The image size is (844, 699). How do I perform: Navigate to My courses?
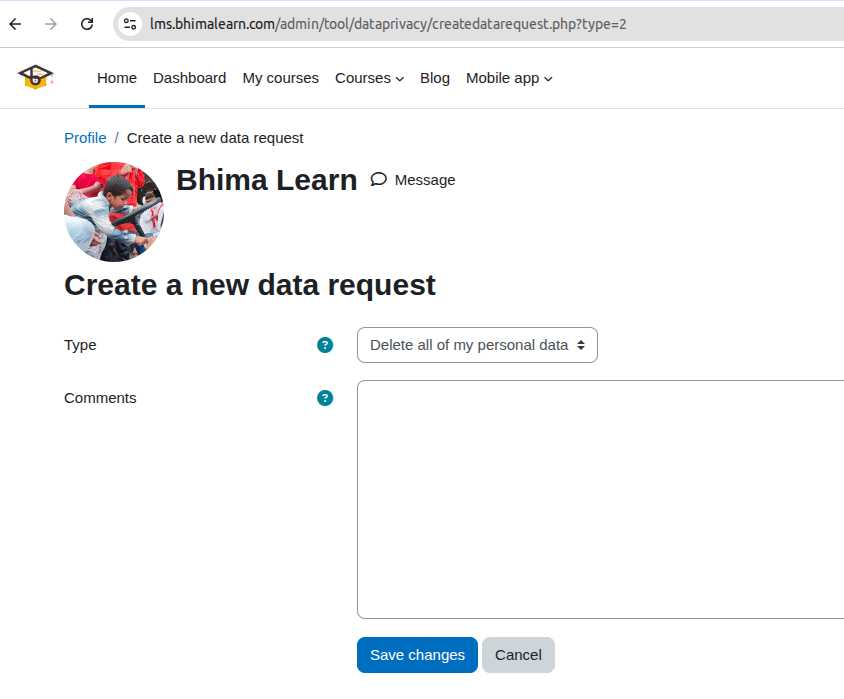click(x=280, y=78)
